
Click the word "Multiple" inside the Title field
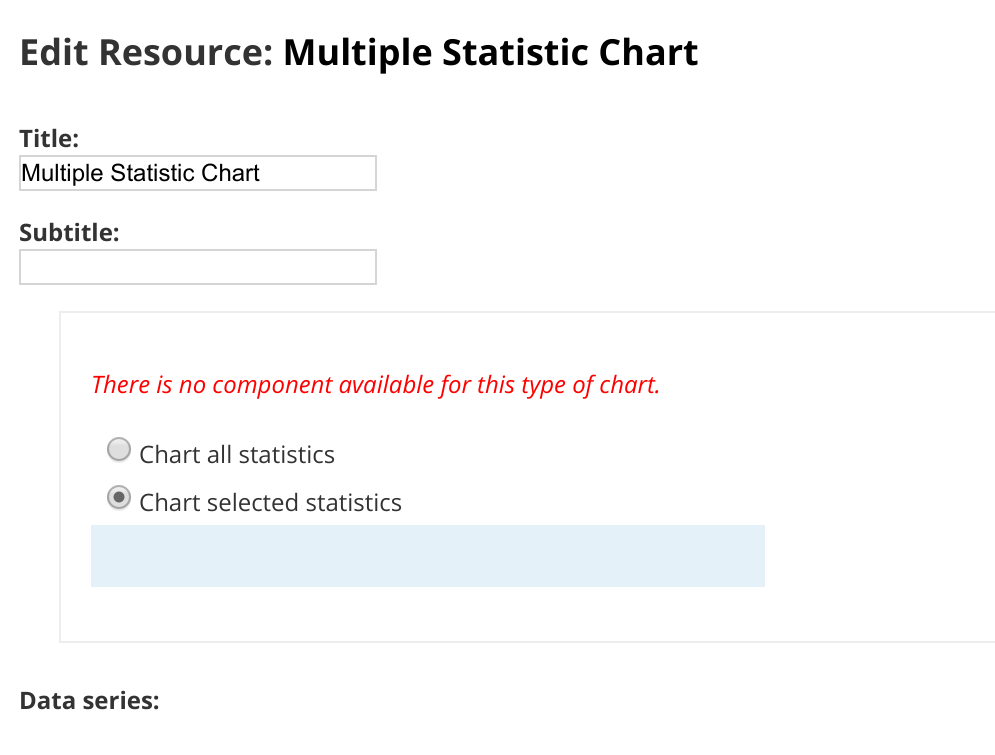coord(62,173)
